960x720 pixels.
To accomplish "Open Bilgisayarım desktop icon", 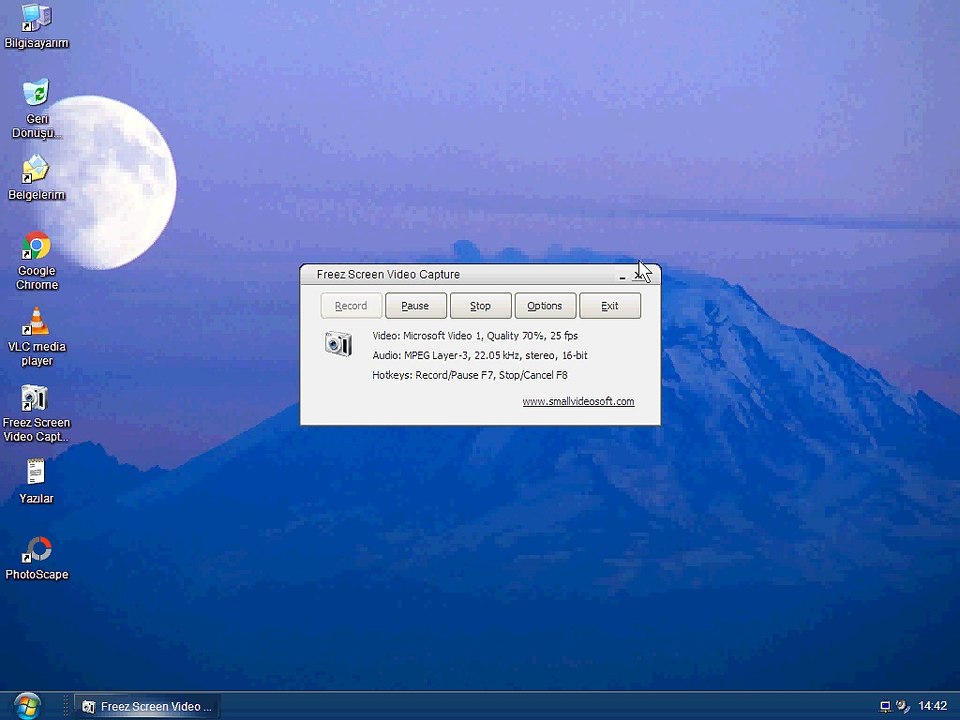I will click(36, 26).
